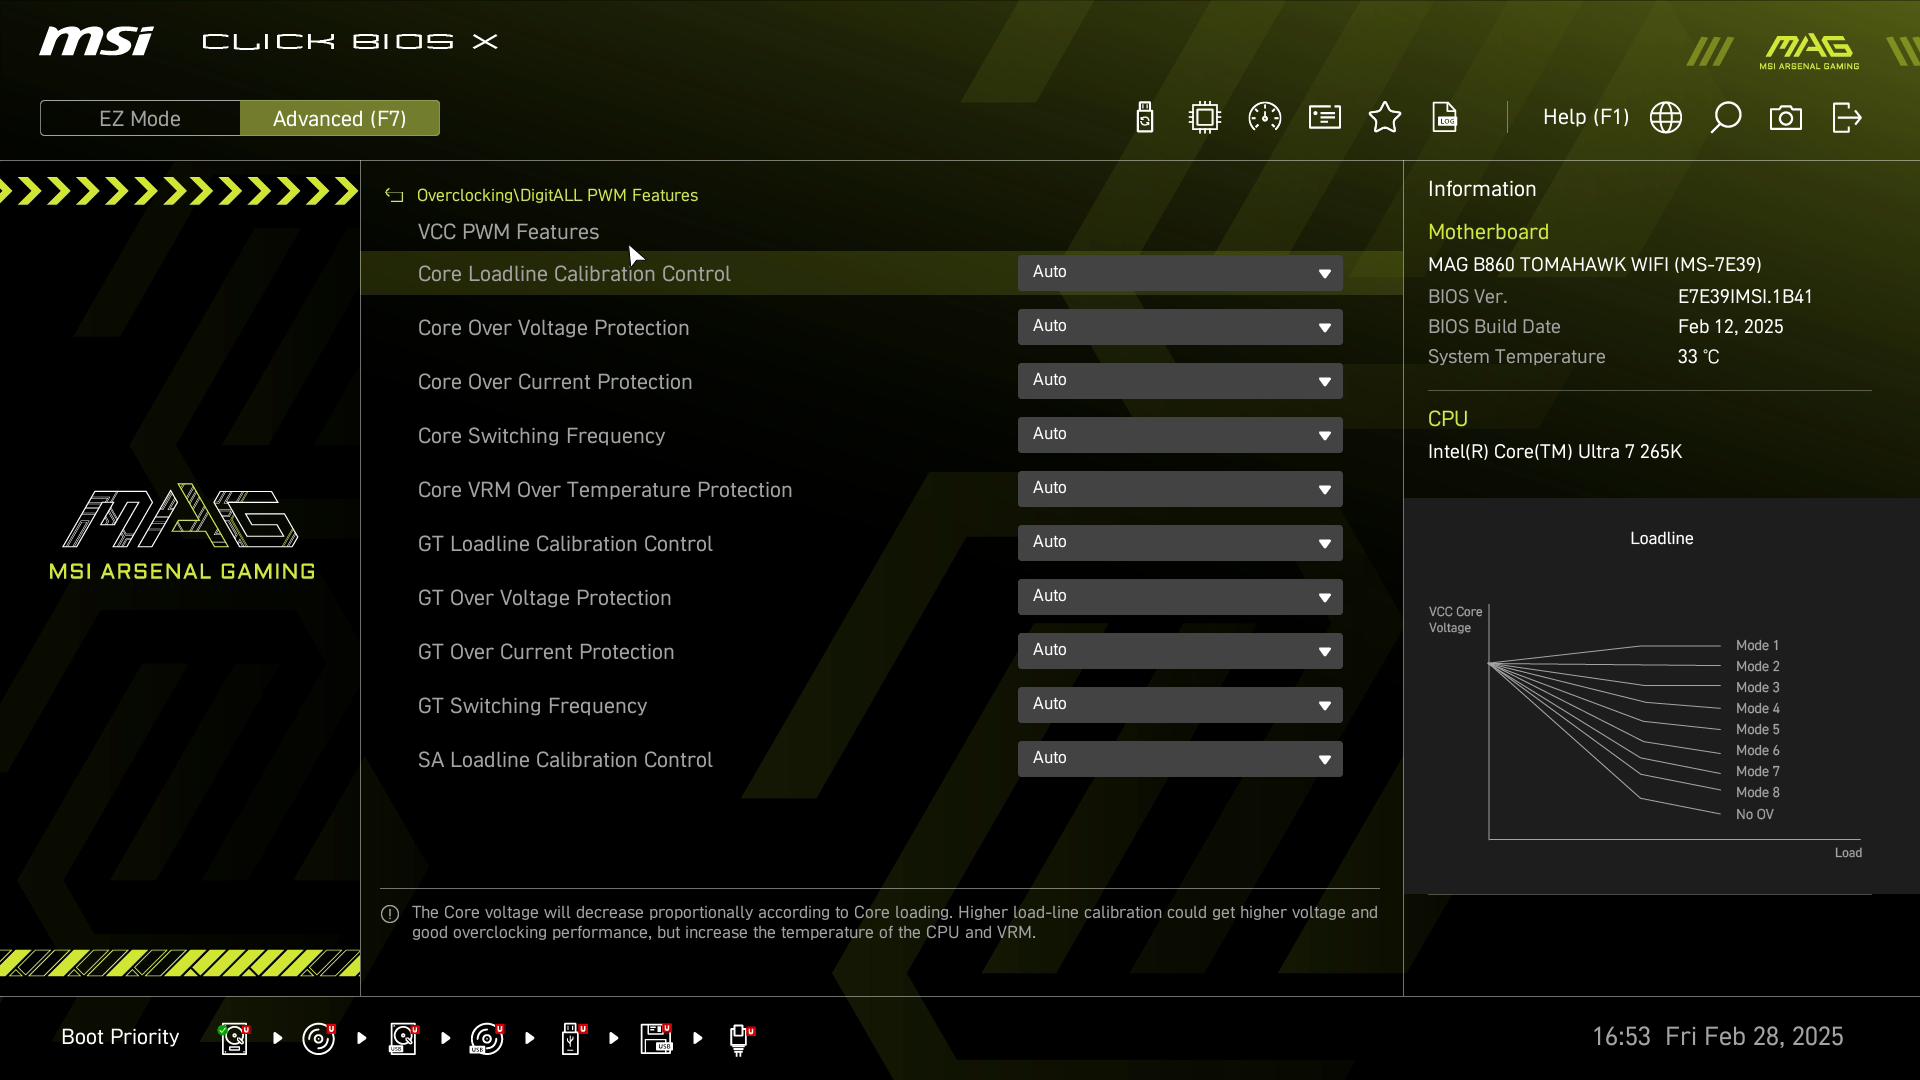Image resolution: width=1920 pixels, height=1080 pixels.
Task: Click the magnifying glass search icon
Action: click(1726, 118)
